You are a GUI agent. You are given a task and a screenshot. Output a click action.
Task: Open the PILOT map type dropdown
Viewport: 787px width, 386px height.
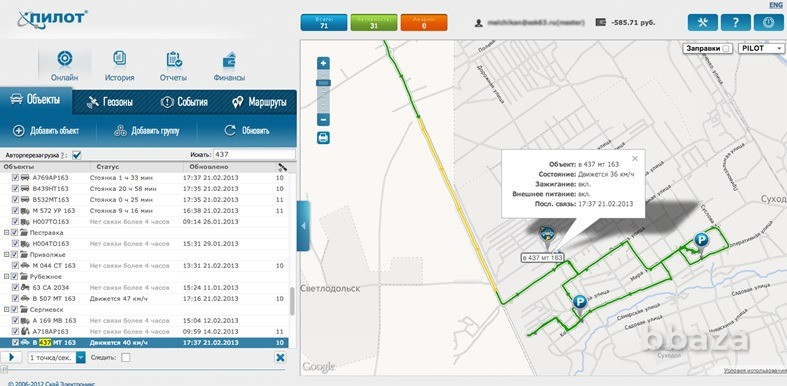(761, 49)
